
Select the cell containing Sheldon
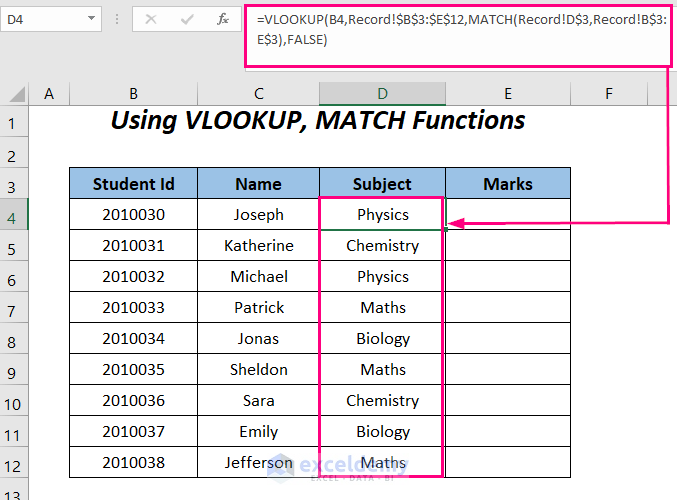pos(258,369)
